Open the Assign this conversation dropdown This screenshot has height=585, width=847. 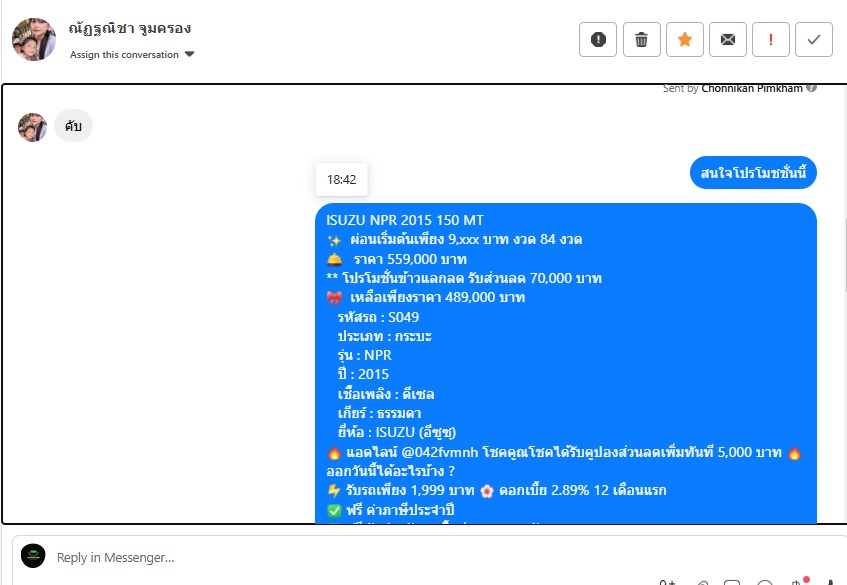[x=131, y=55]
